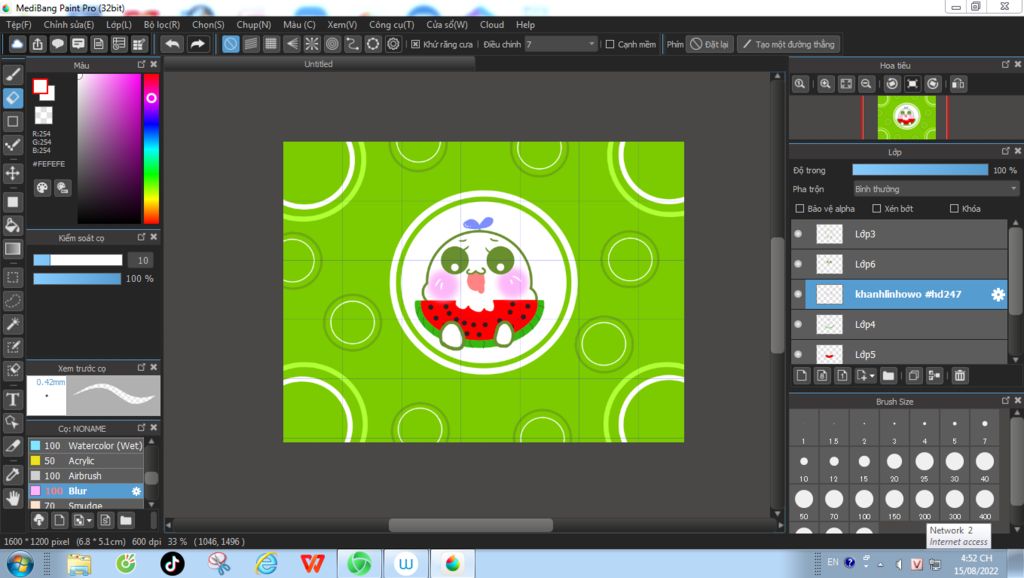
Task: Enable the Bảo vệ alpha checkbox
Action: point(799,208)
